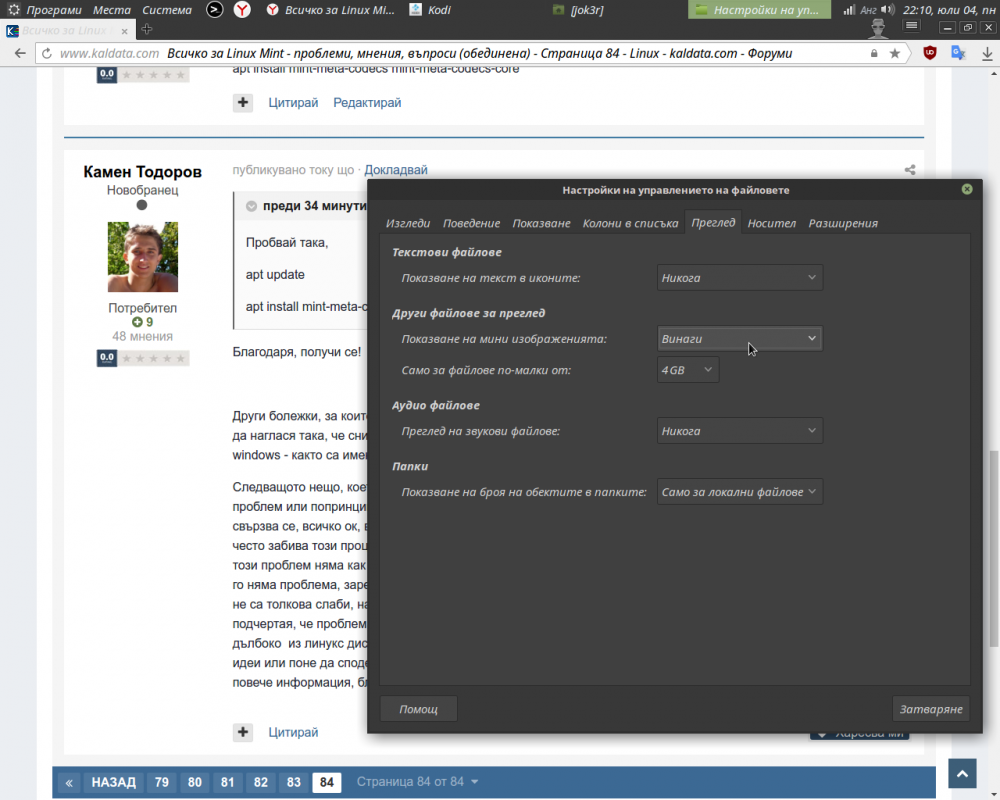Click Цитирай link in lower post

[x=293, y=732]
